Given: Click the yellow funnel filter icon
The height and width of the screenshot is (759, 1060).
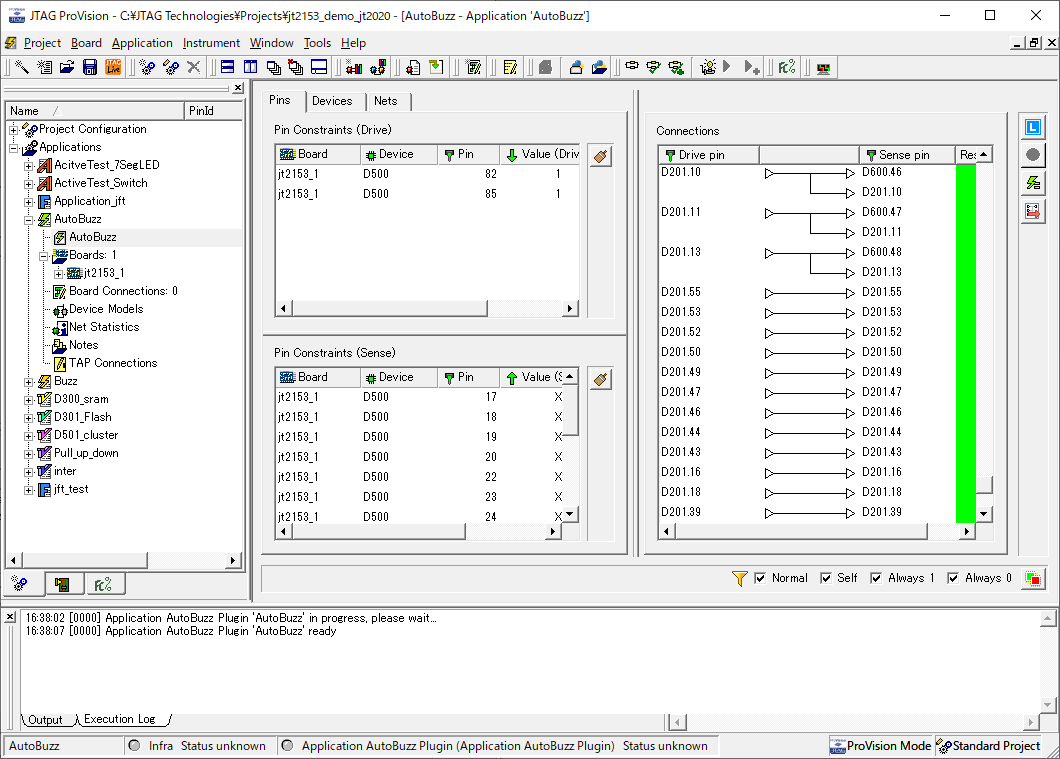Looking at the screenshot, I should coord(740,579).
